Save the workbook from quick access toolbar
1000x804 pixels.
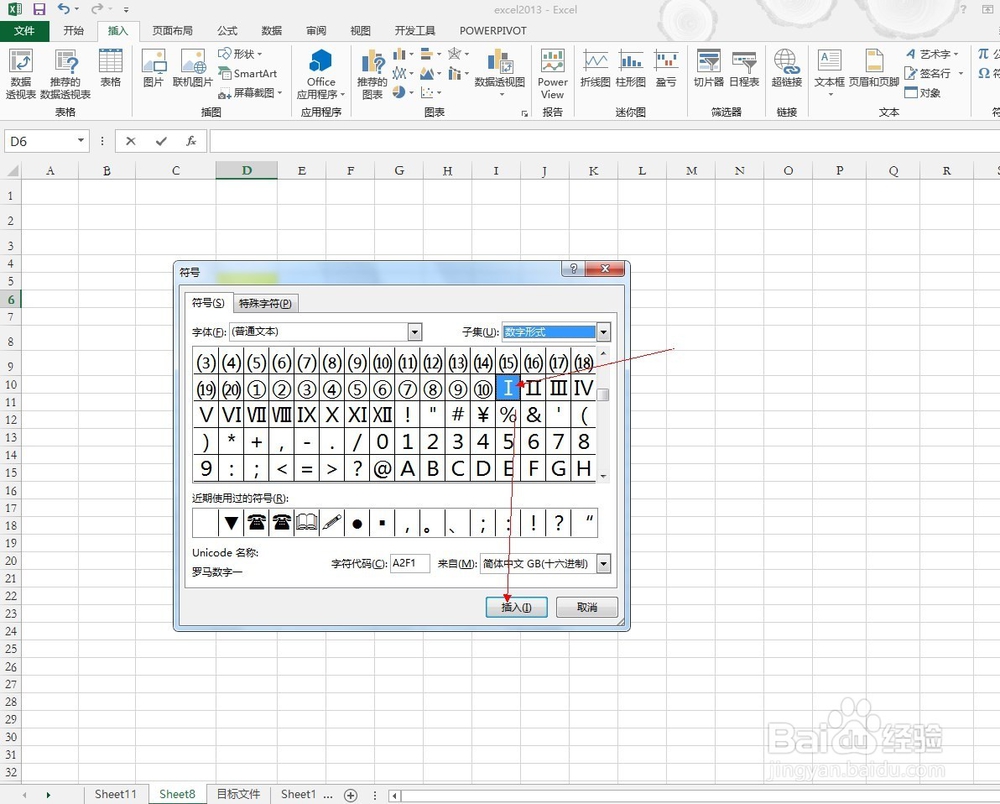[x=40, y=9]
